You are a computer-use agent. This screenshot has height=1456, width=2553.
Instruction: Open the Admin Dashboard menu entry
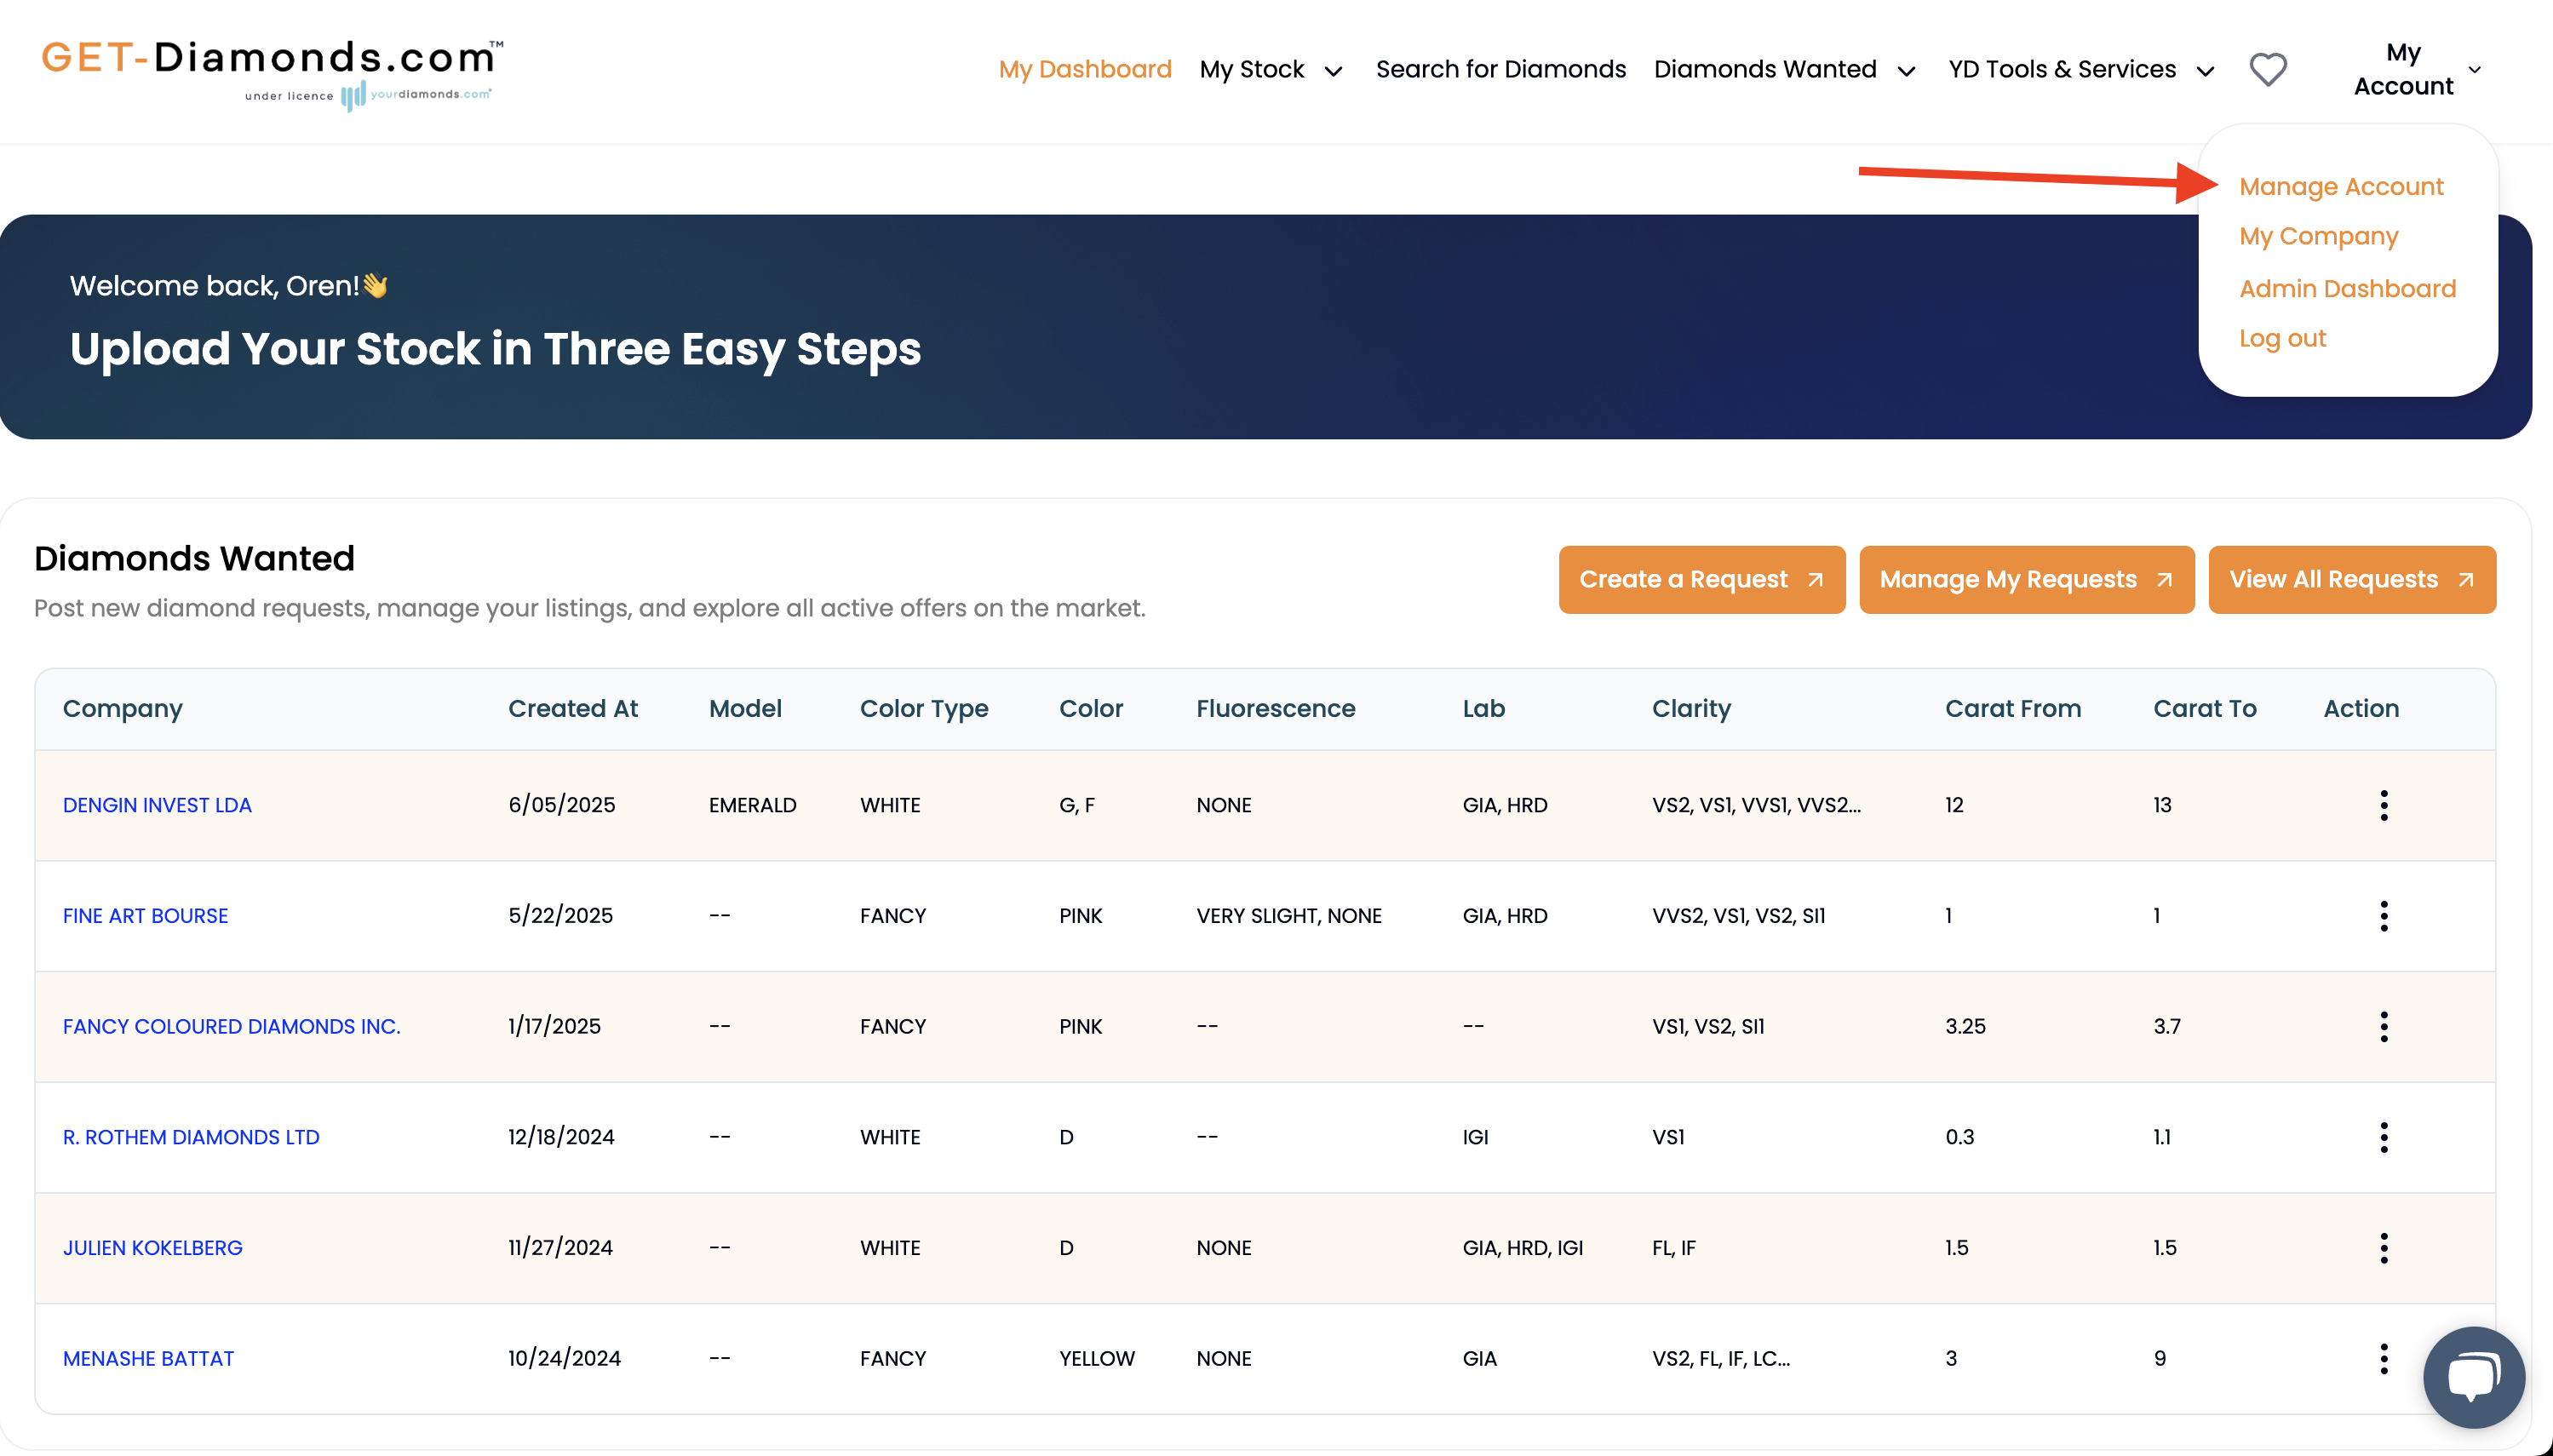2347,289
